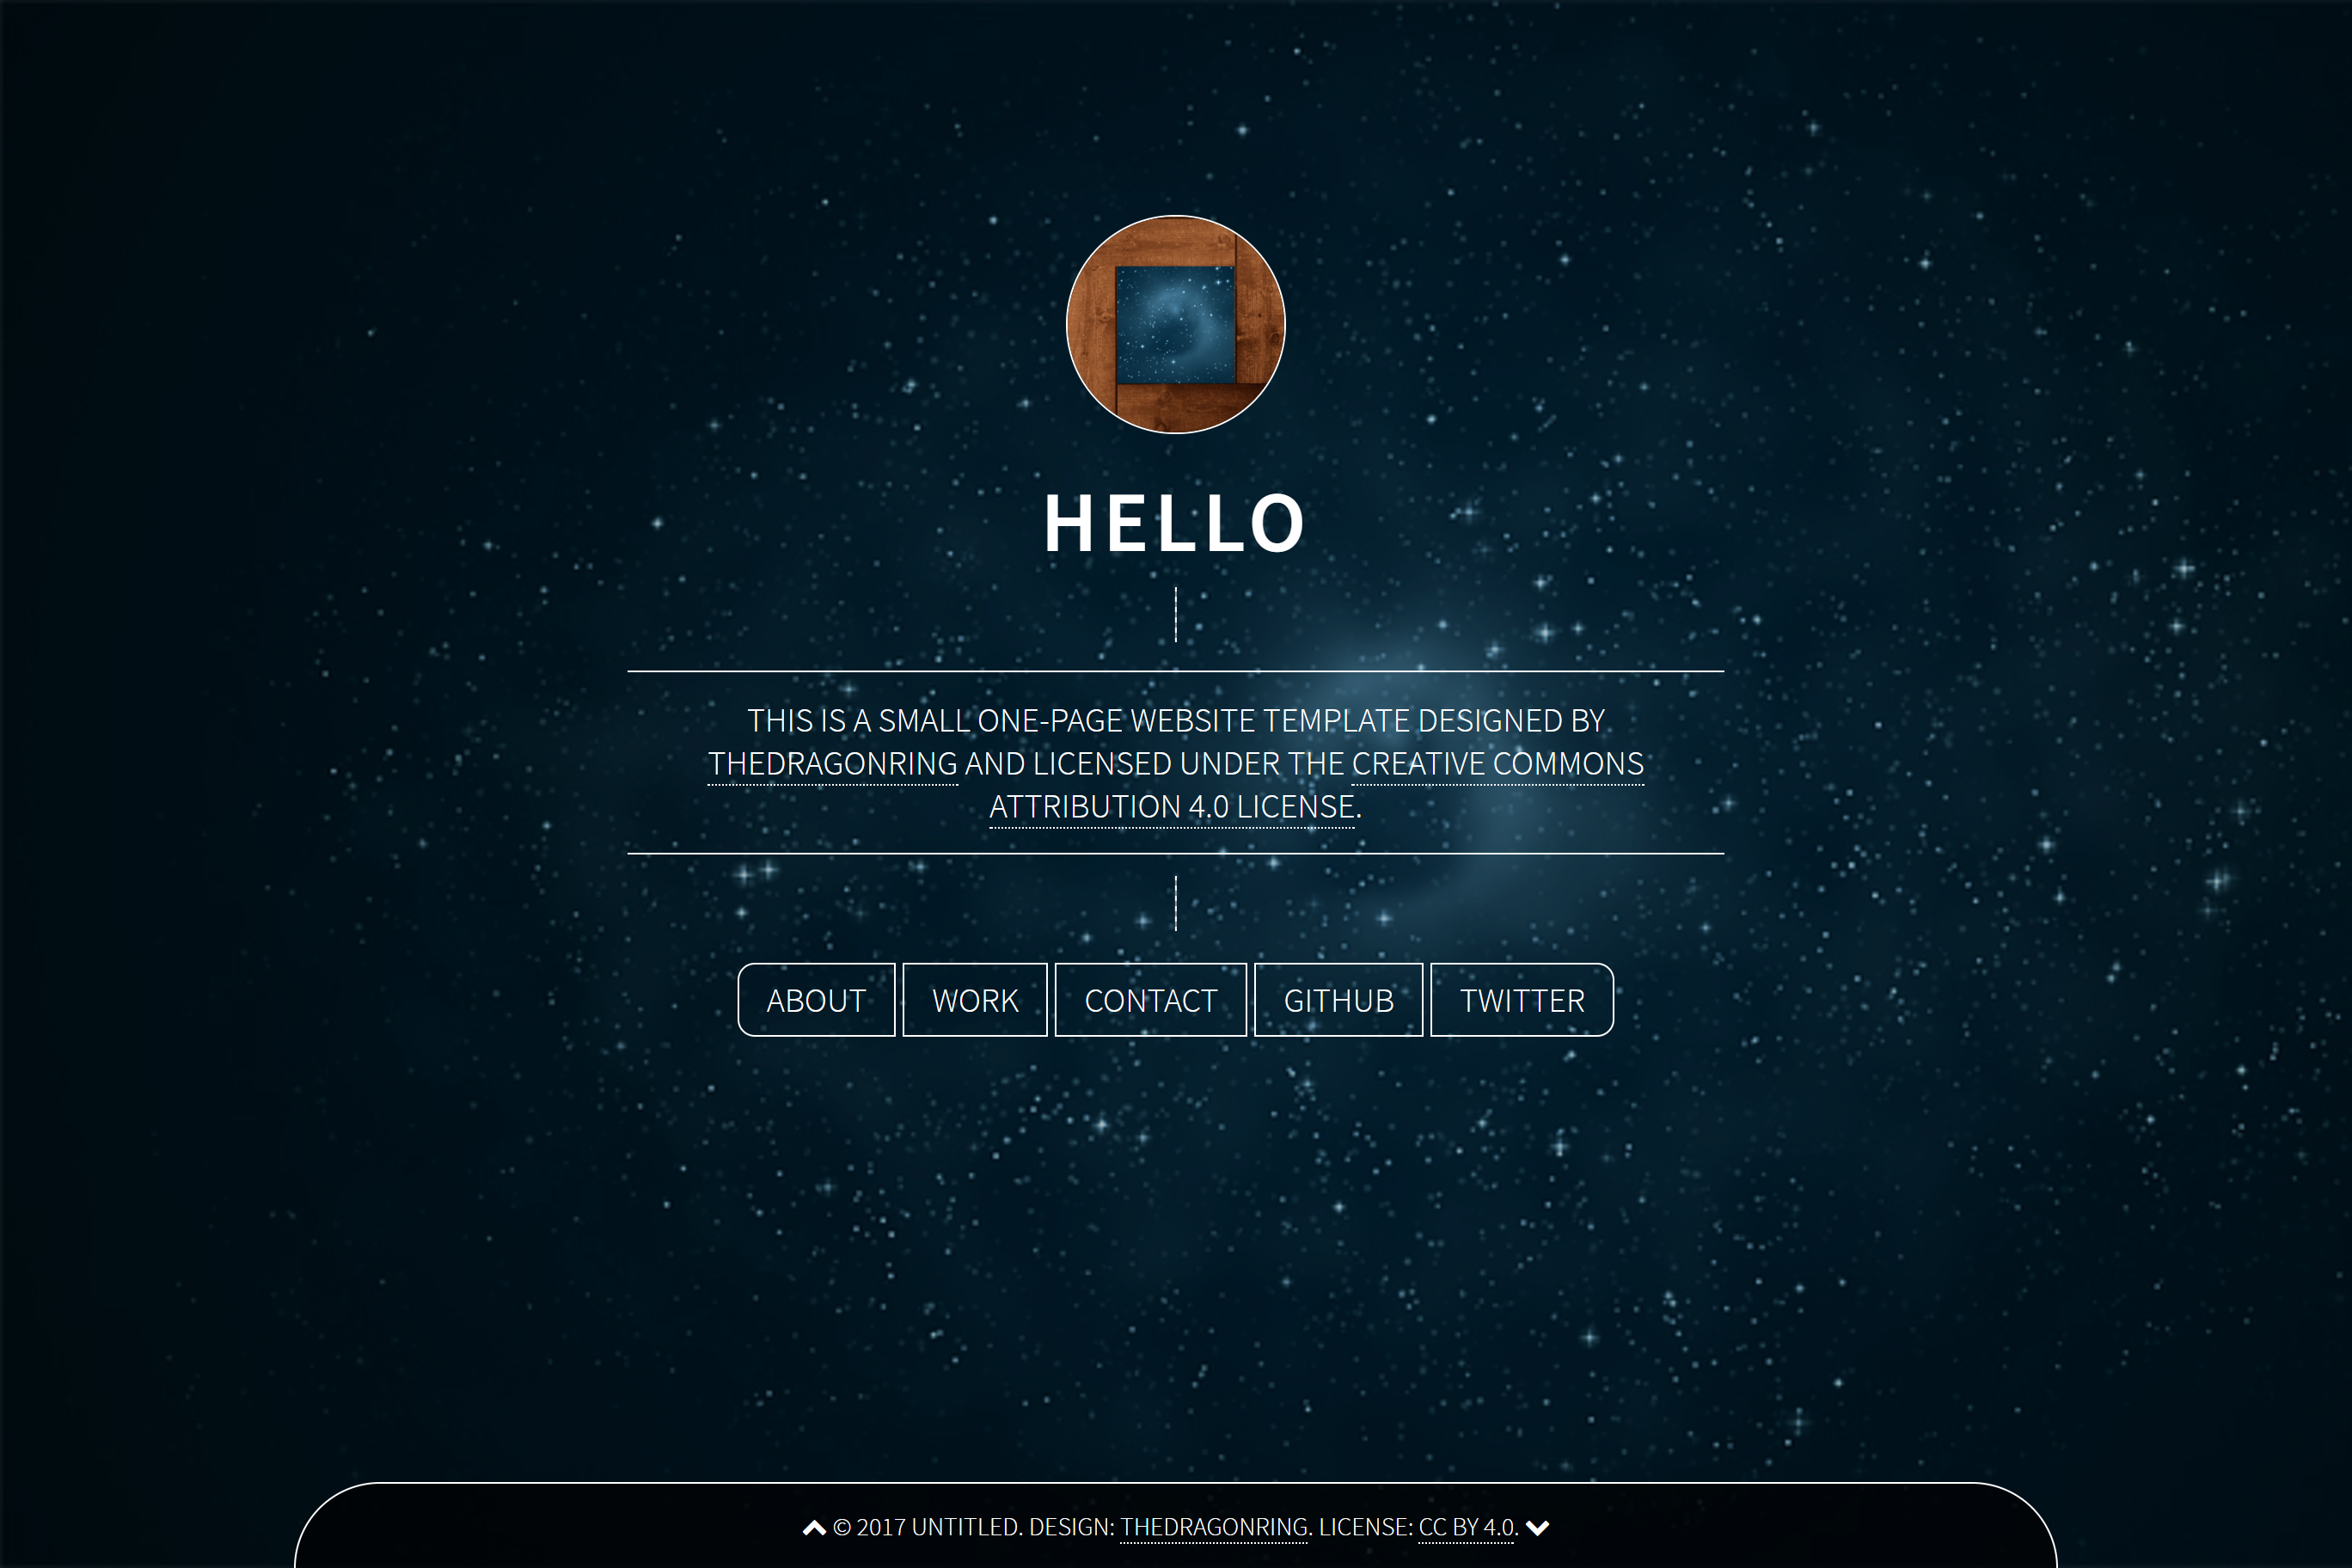
Task: Click the dashed vertical divider below HELLO
Action: point(1176,614)
